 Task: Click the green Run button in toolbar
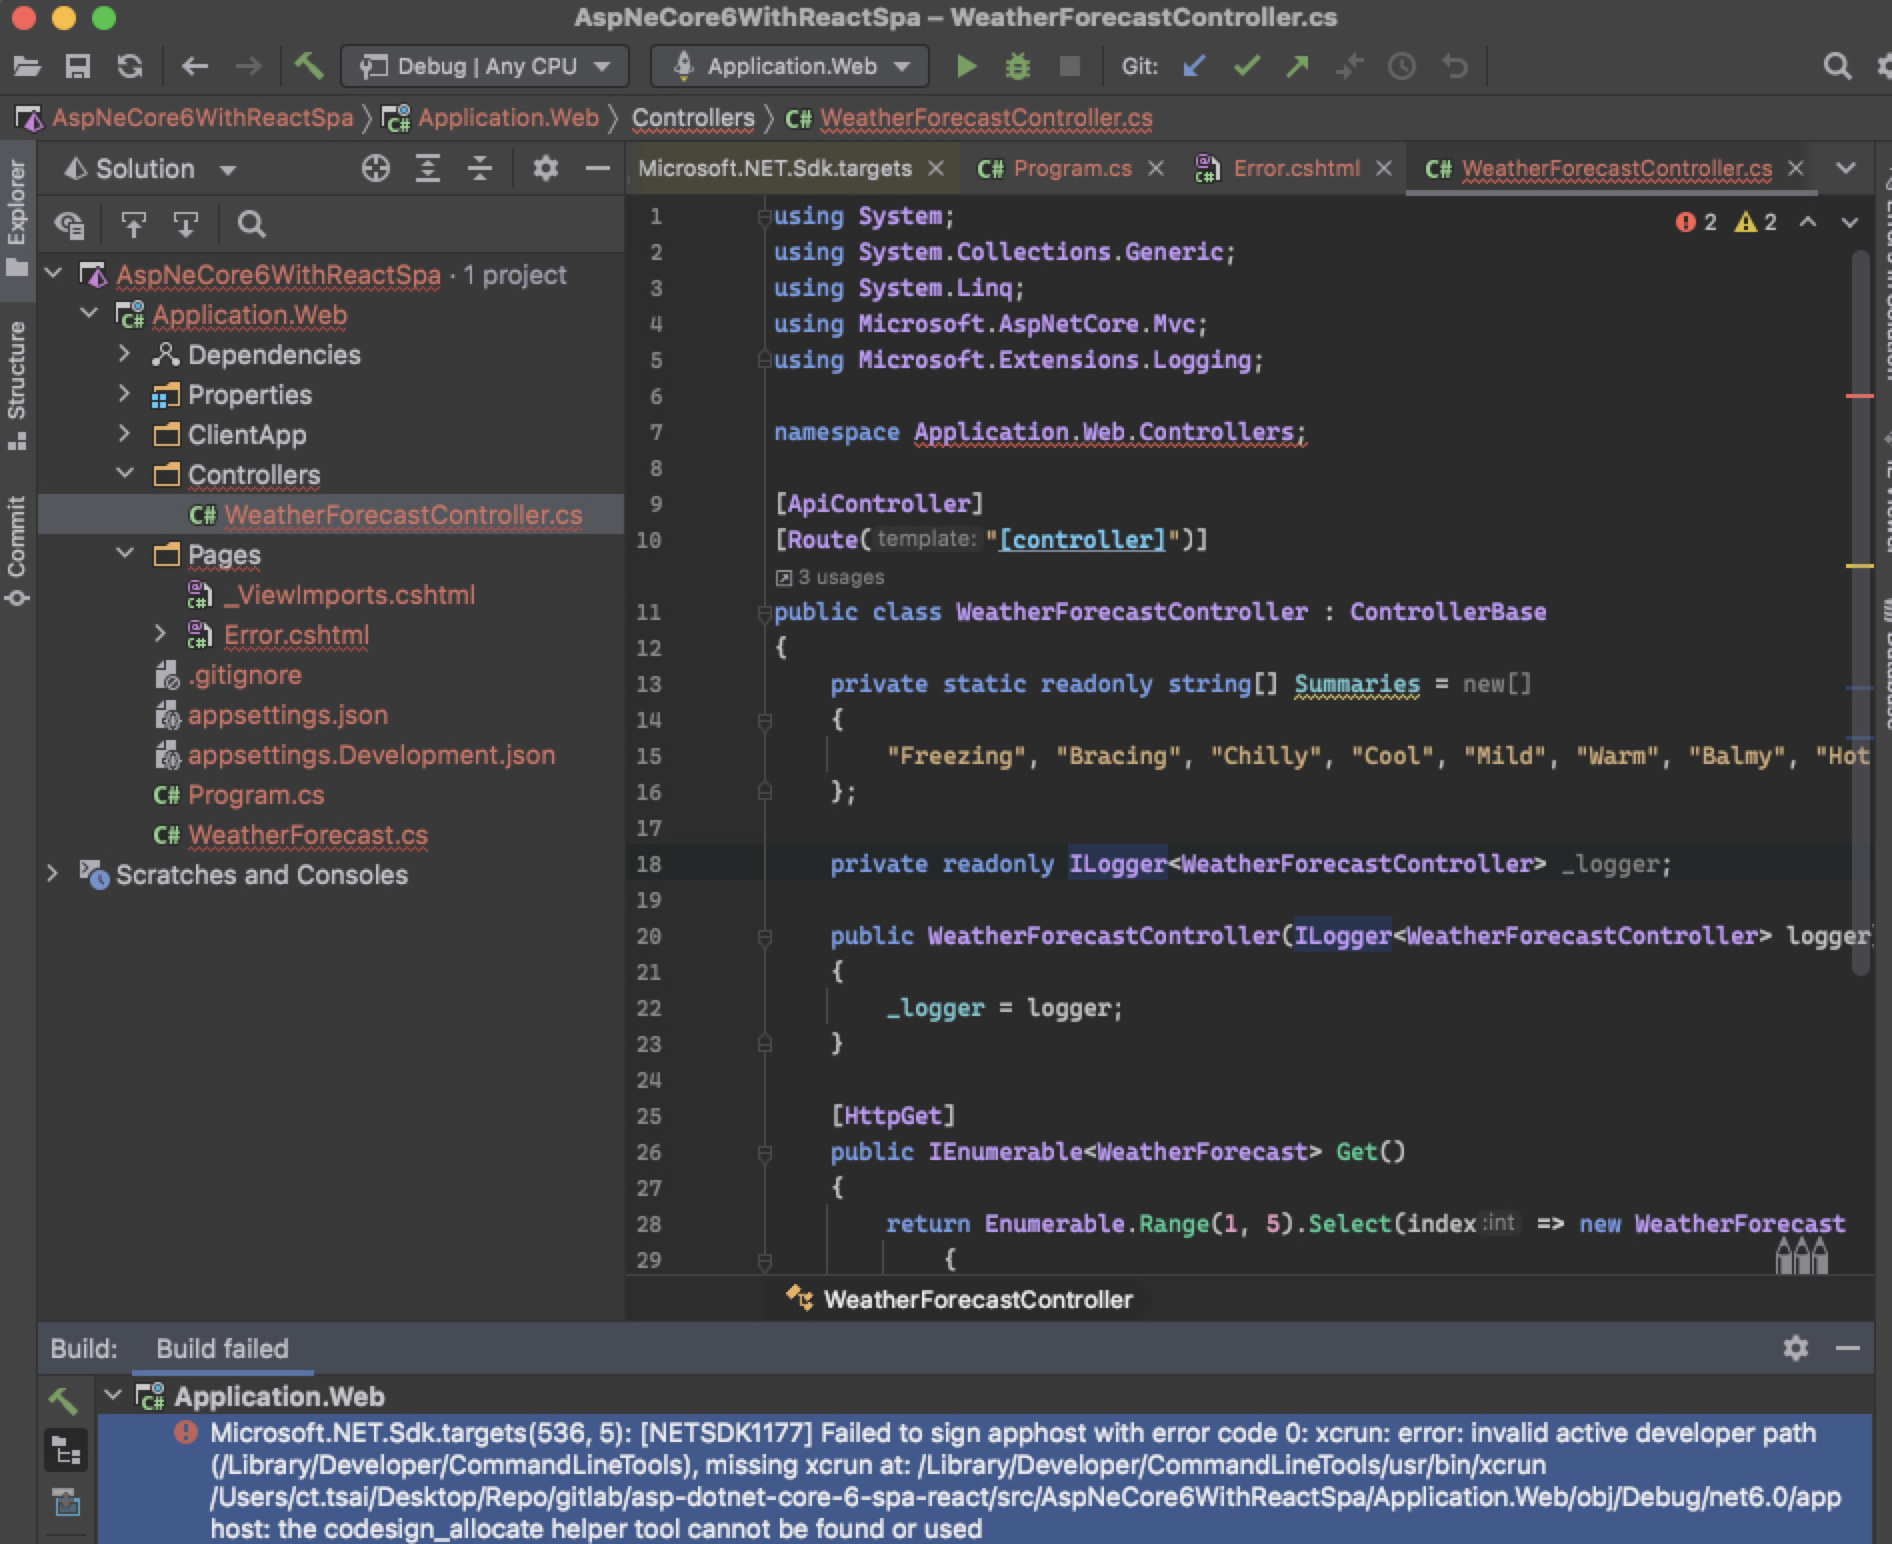(965, 67)
